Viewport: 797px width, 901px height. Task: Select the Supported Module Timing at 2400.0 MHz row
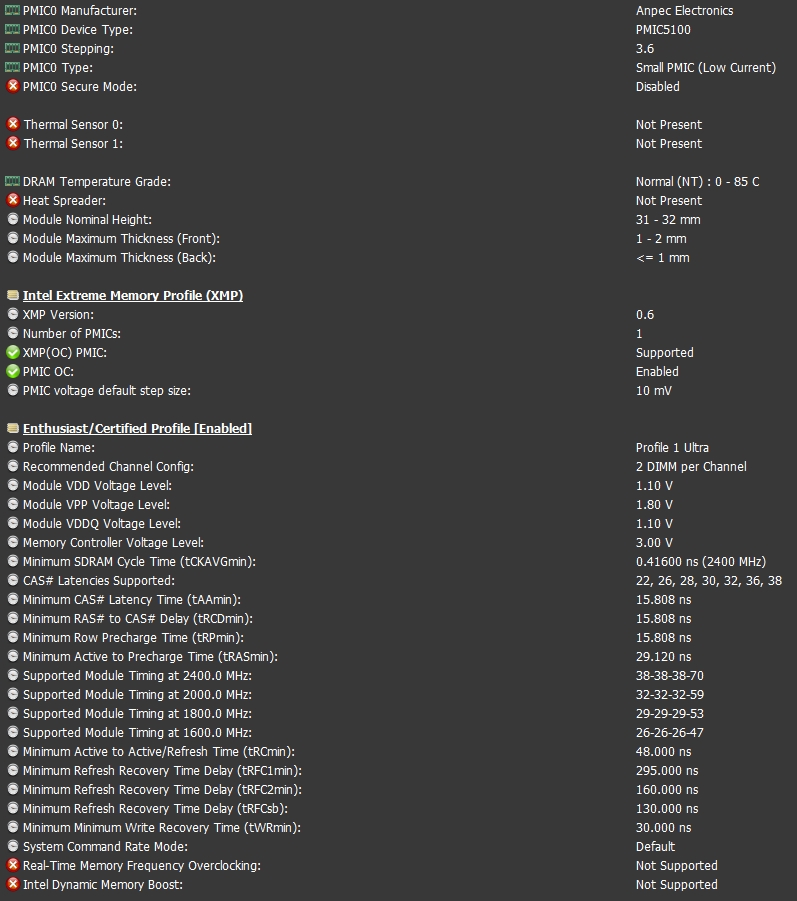(398, 675)
